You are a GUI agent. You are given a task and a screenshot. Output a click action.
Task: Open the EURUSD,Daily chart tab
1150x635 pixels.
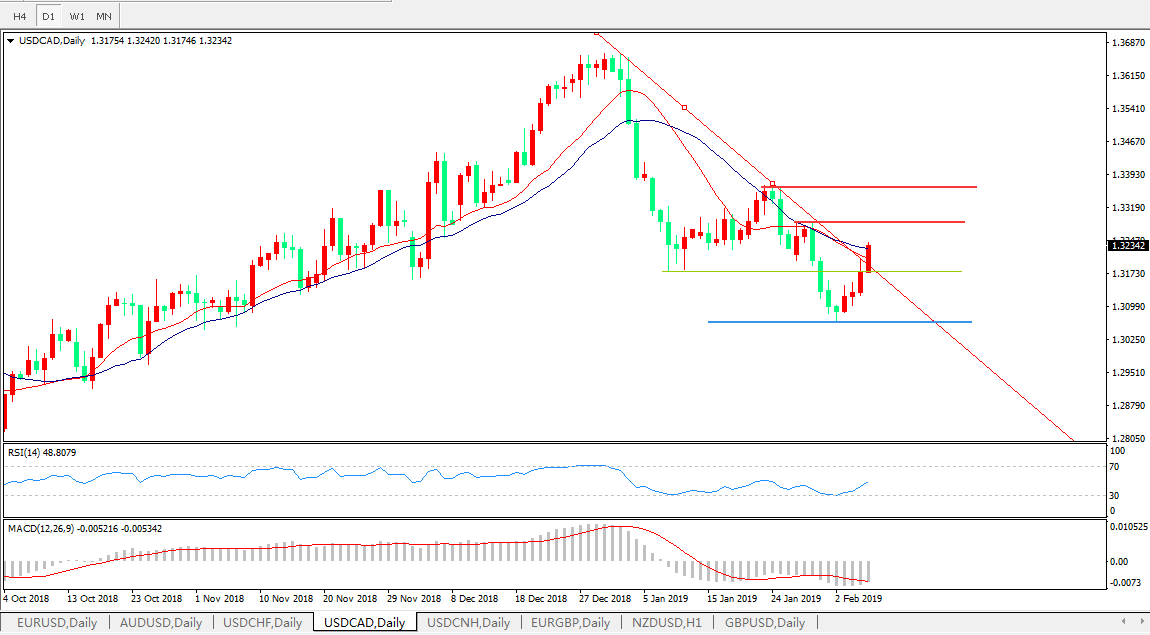57,623
